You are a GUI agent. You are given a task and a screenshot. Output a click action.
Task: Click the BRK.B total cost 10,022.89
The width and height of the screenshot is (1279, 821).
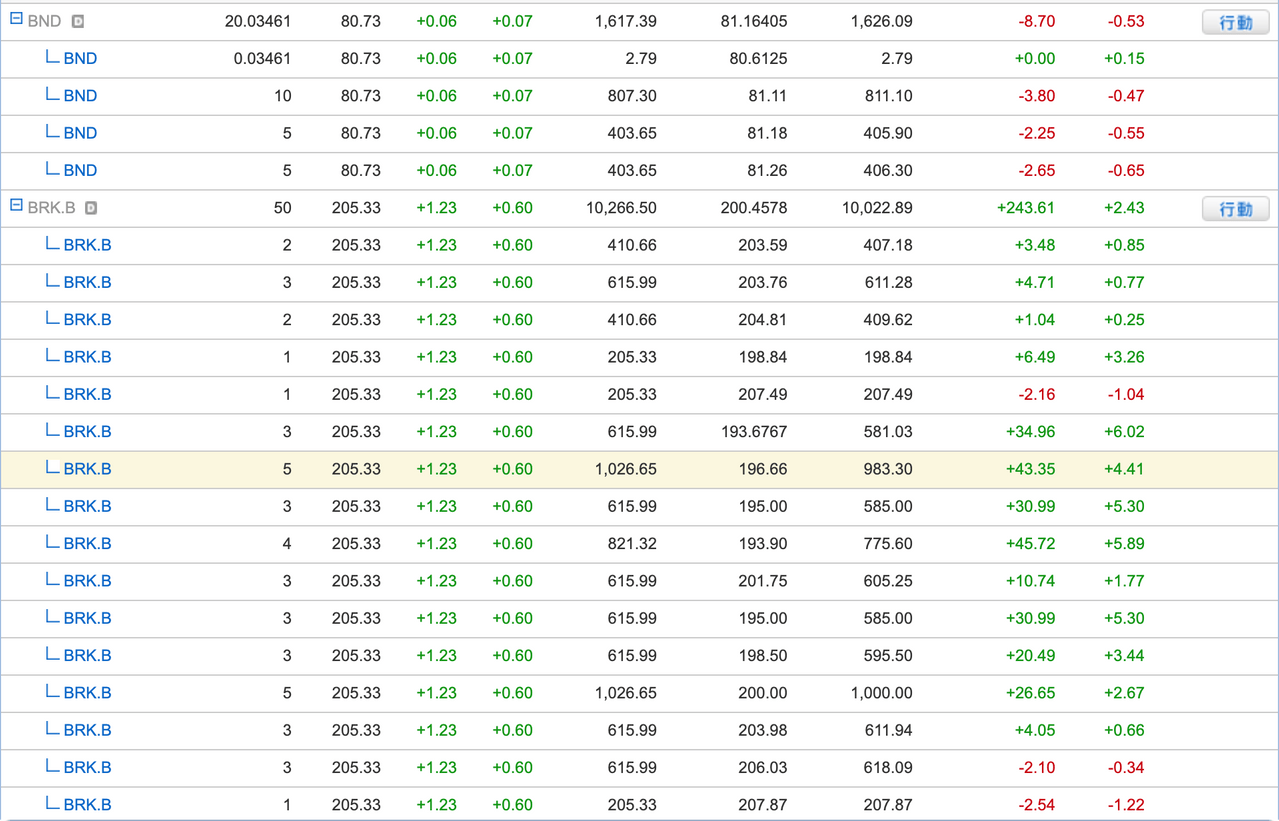(877, 208)
